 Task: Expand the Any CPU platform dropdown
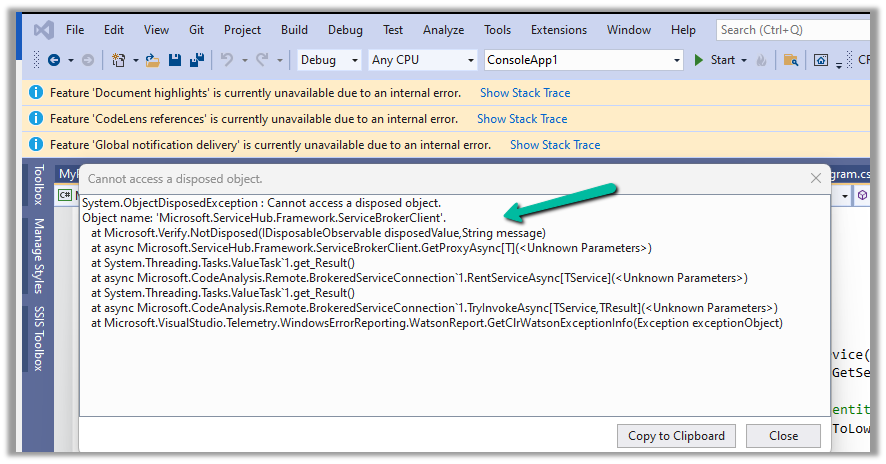(x=423, y=60)
